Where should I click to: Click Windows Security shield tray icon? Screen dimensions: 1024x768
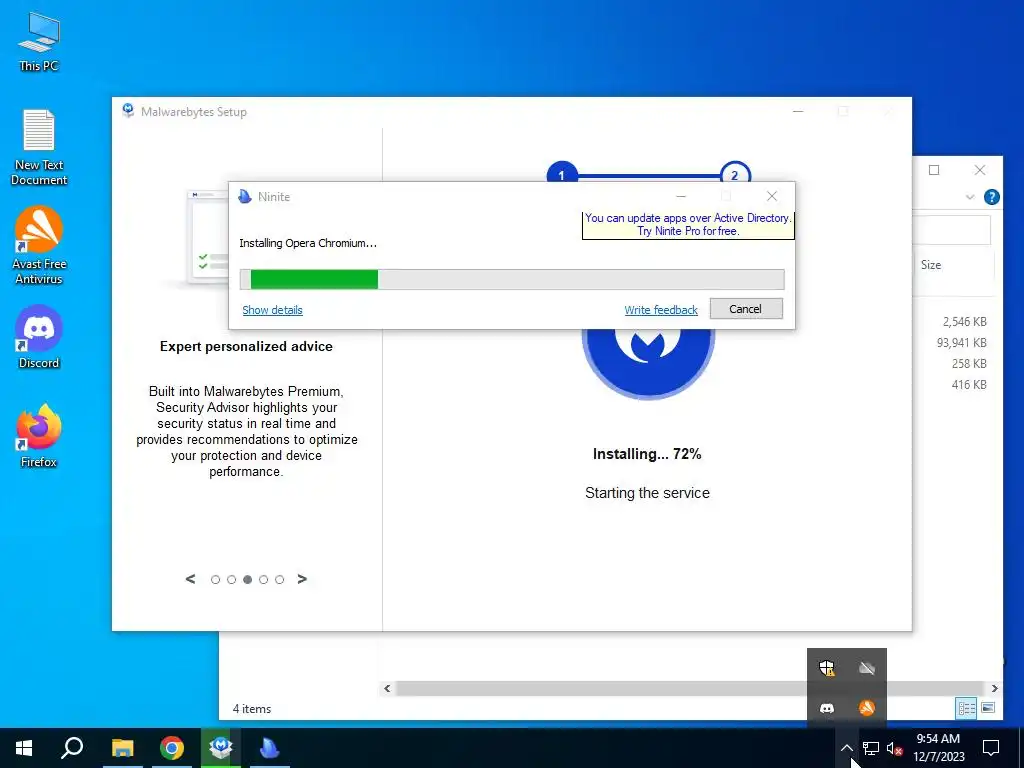827,668
